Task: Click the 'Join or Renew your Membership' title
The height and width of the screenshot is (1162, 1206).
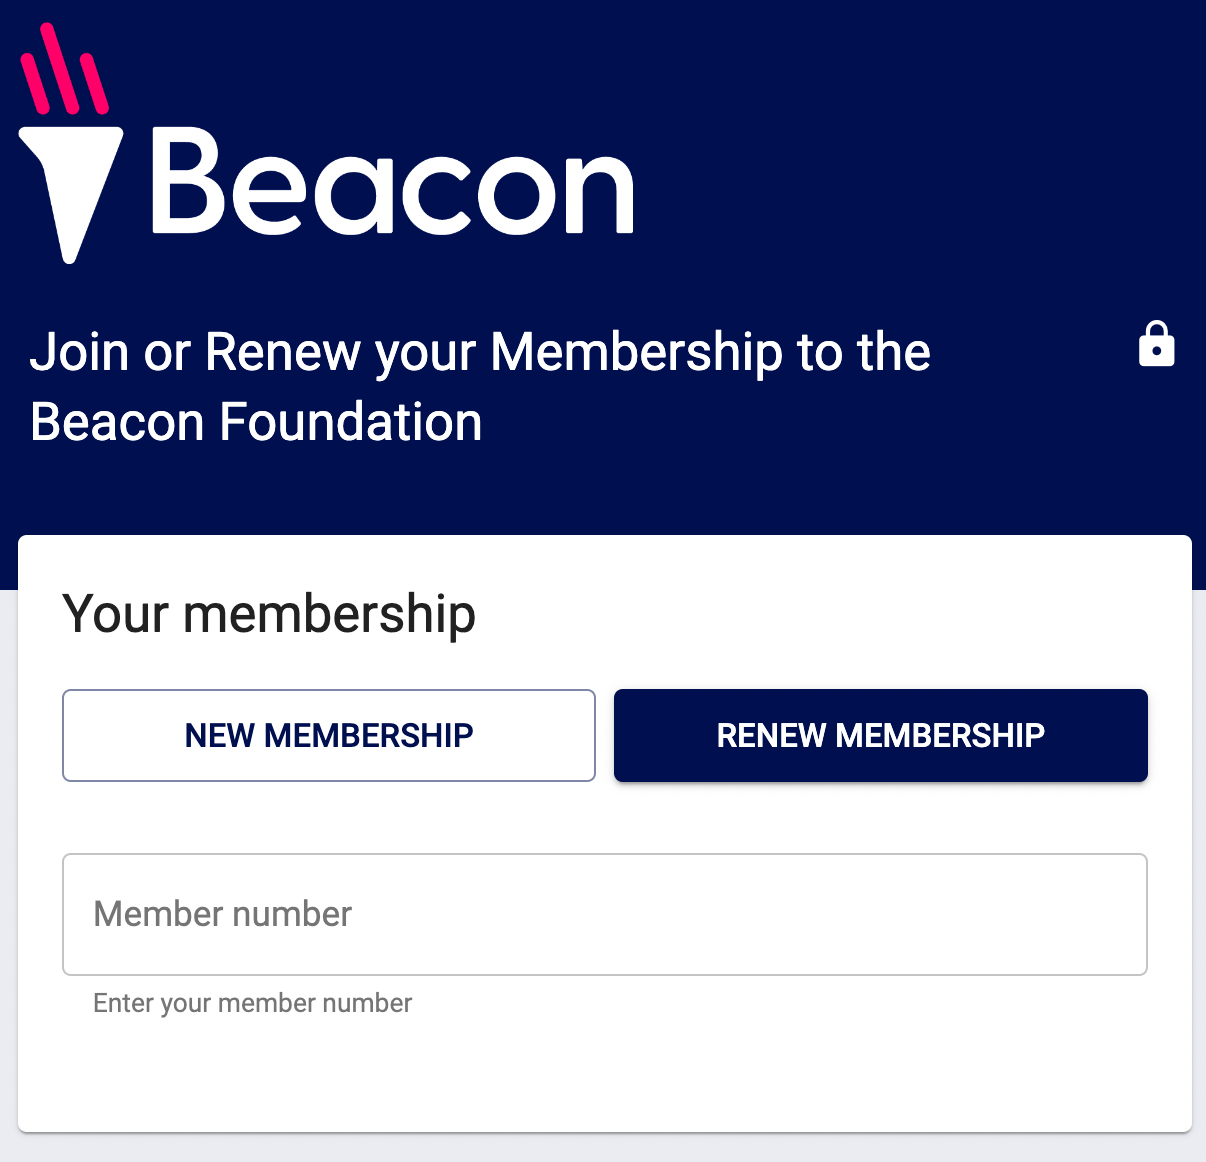Action: (x=480, y=352)
